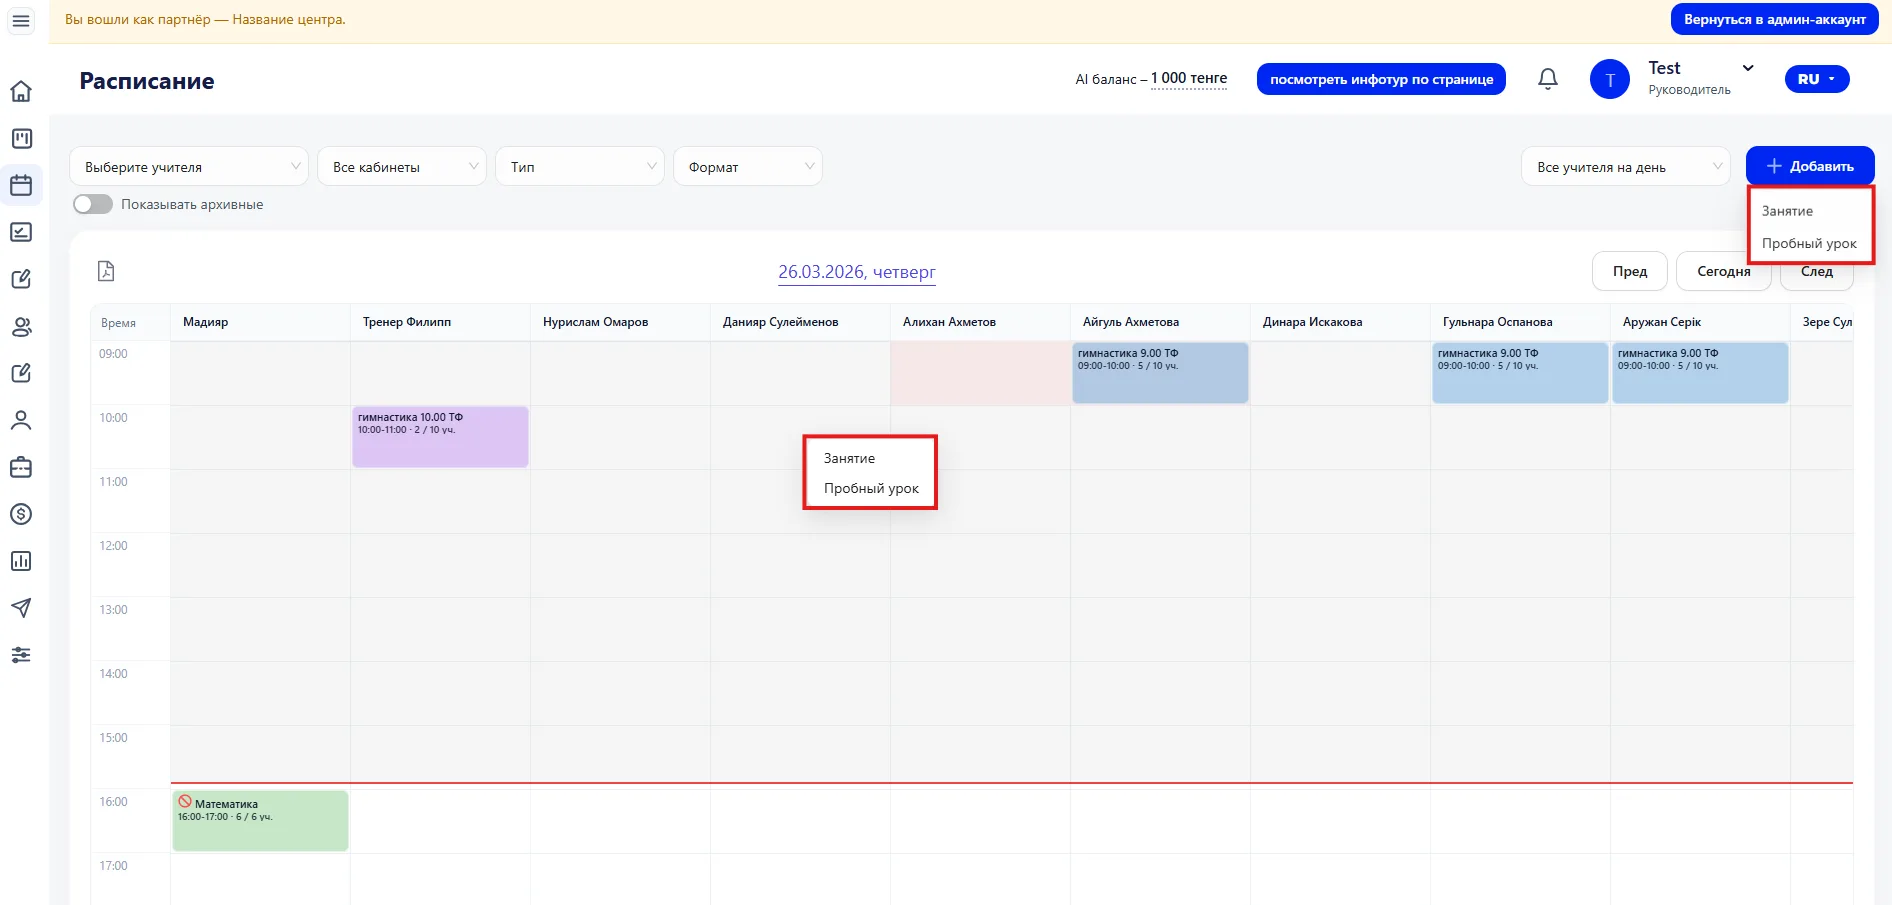Click the pink 09:00 cell under Алихан Ахметов

coord(980,373)
